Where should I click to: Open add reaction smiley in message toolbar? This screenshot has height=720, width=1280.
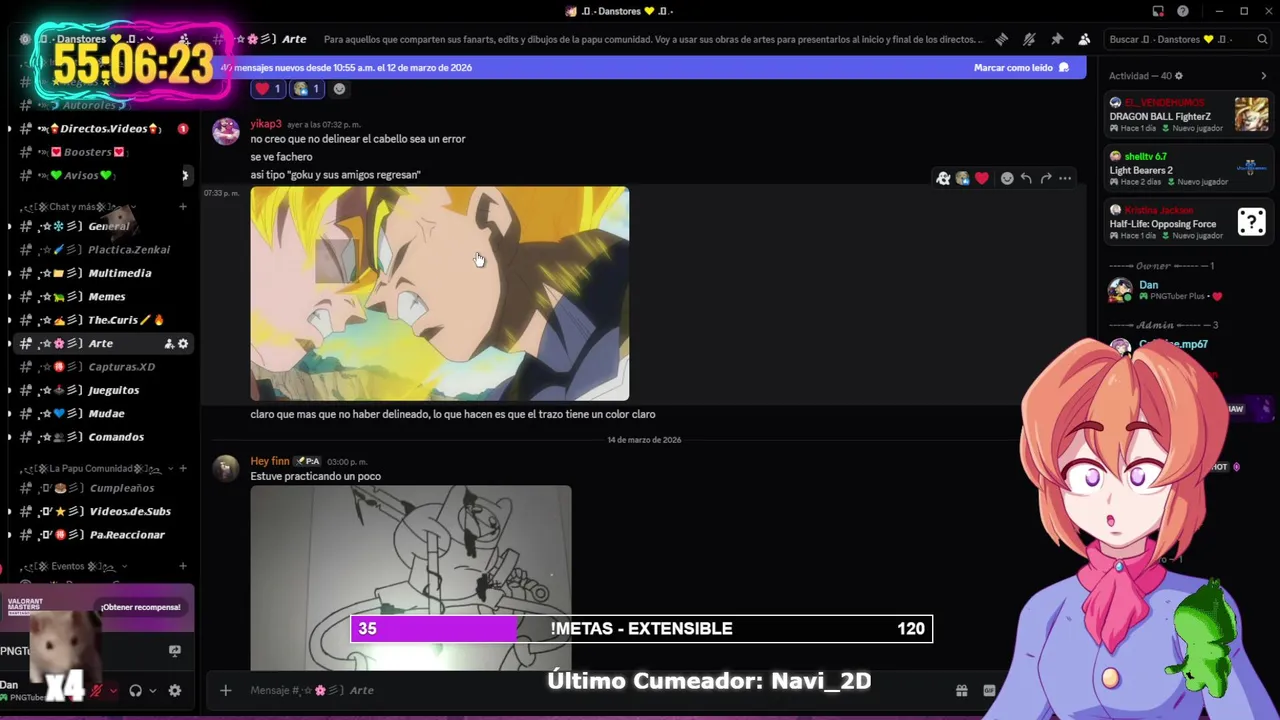pos(1007,178)
